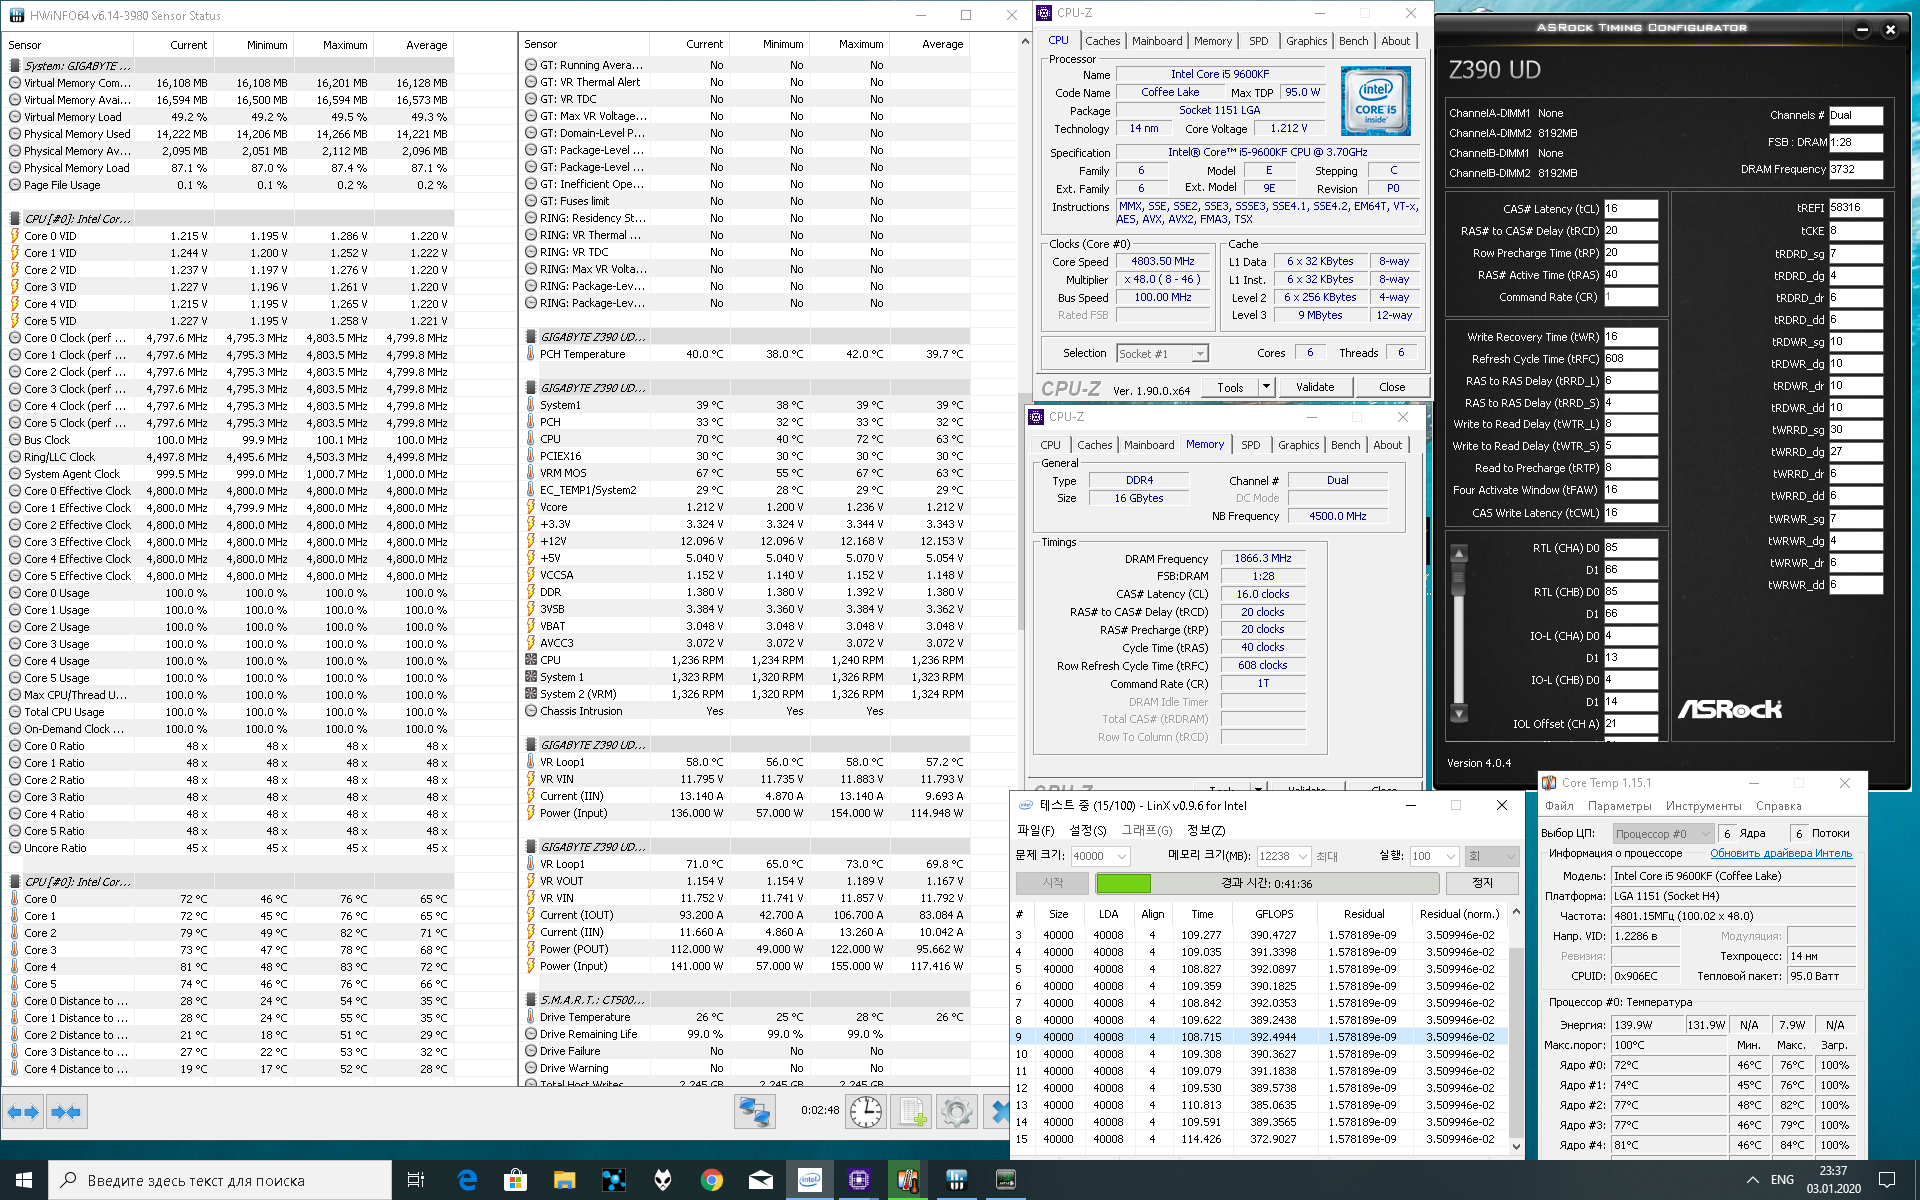The width and height of the screenshot is (1920, 1200).
Task: Switch to CPU-Z Mainboard tab in top window
Action: [x=1157, y=41]
